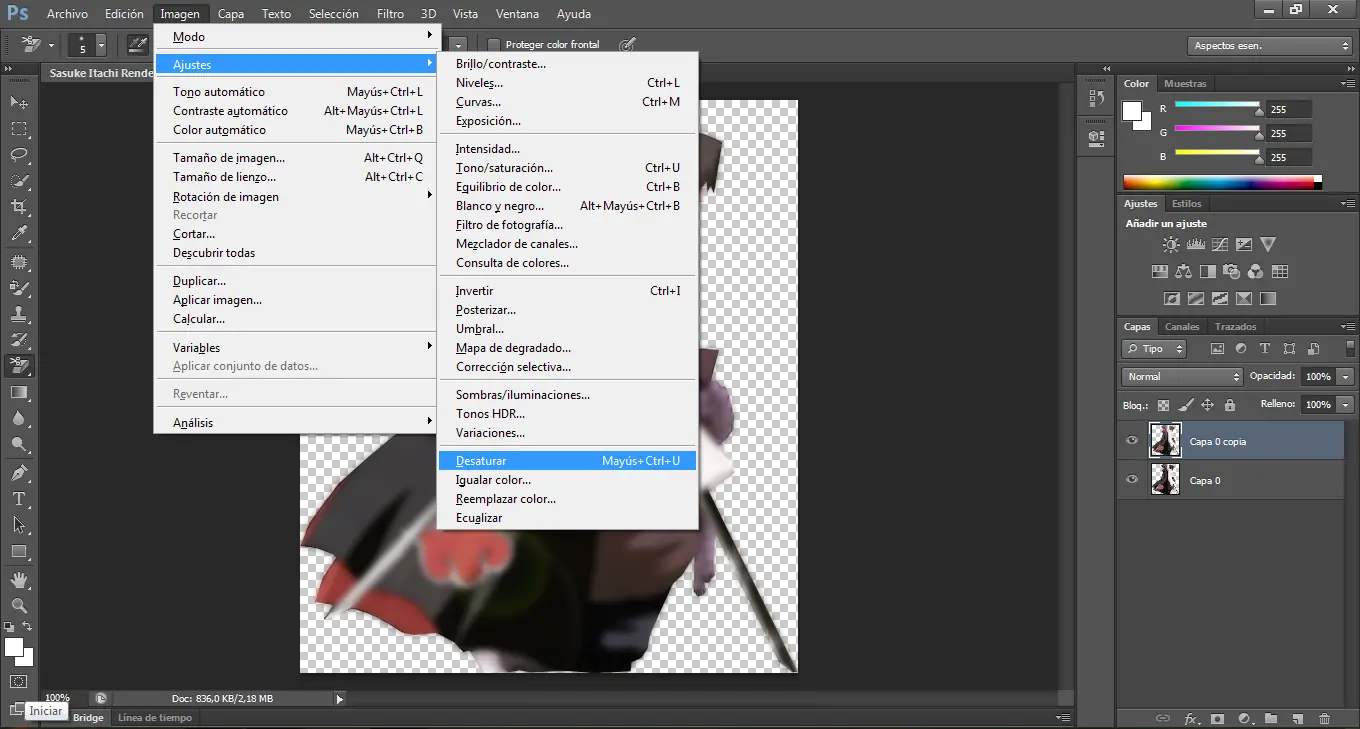The width and height of the screenshot is (1360, 729).
Task: Create a new layer group folder icon
Action: [1271, 718]
